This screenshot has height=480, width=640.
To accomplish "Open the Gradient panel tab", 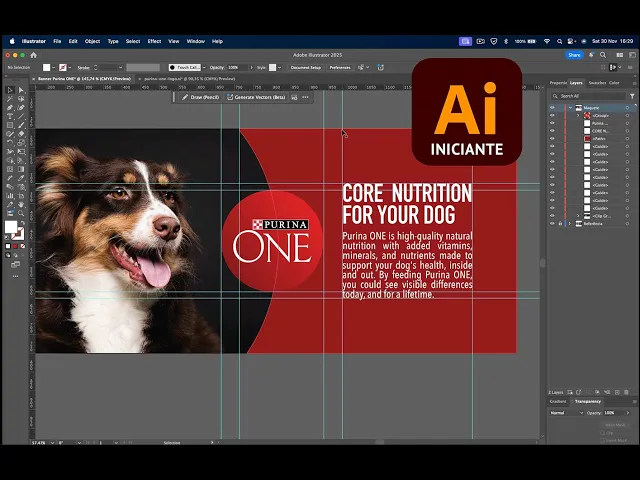I will point(558,402).
